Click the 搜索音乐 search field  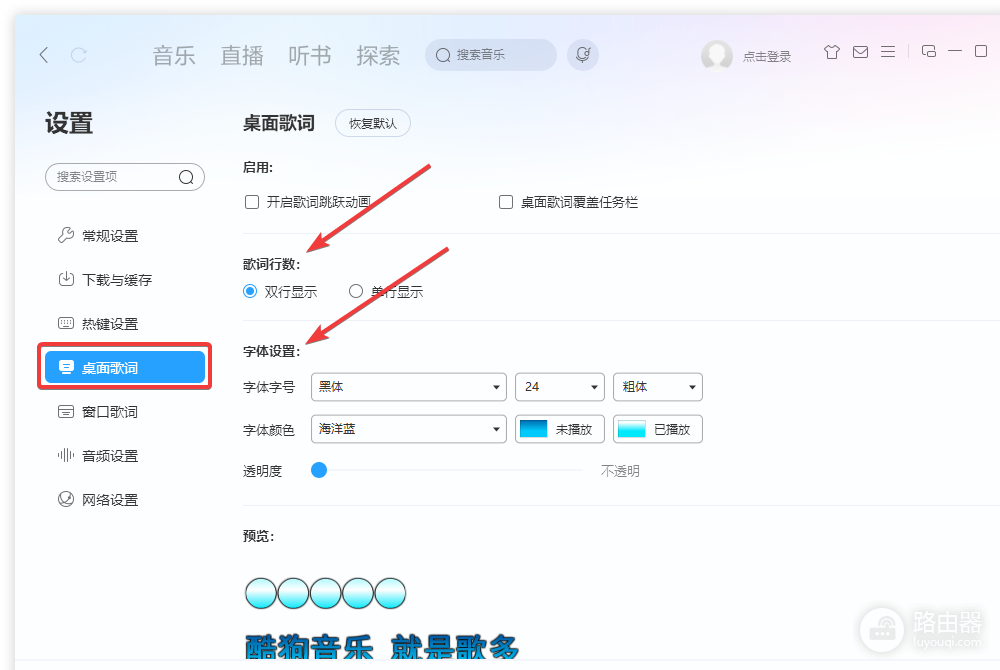[490, 55]
